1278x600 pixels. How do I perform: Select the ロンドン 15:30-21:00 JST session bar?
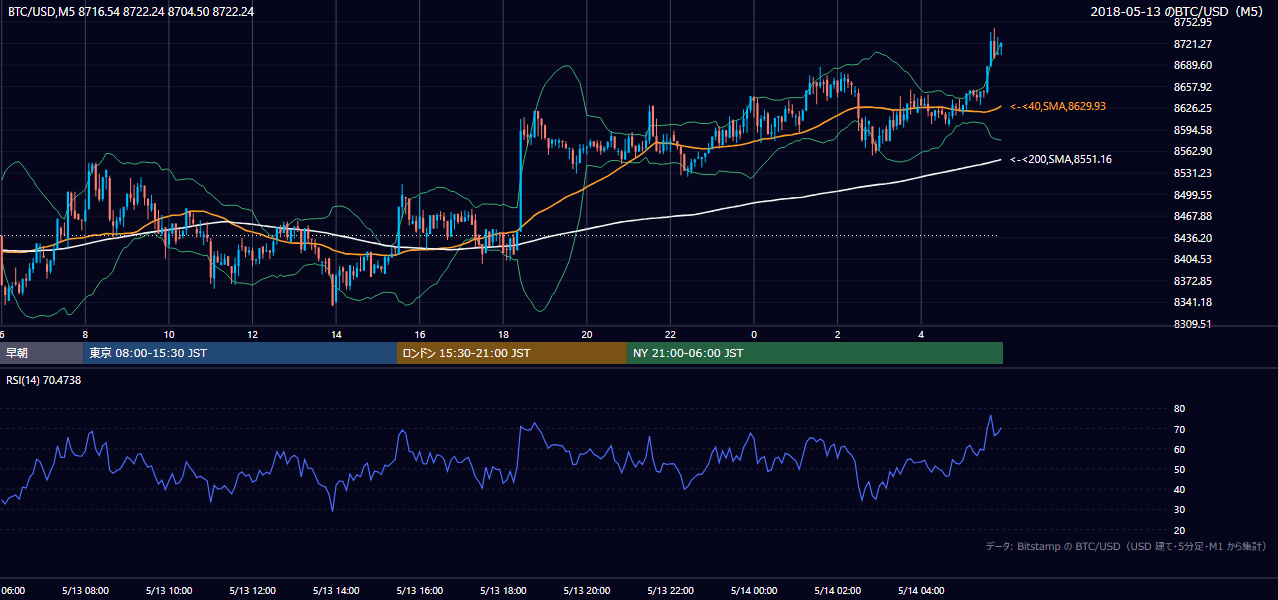click(x=512, y=353)
